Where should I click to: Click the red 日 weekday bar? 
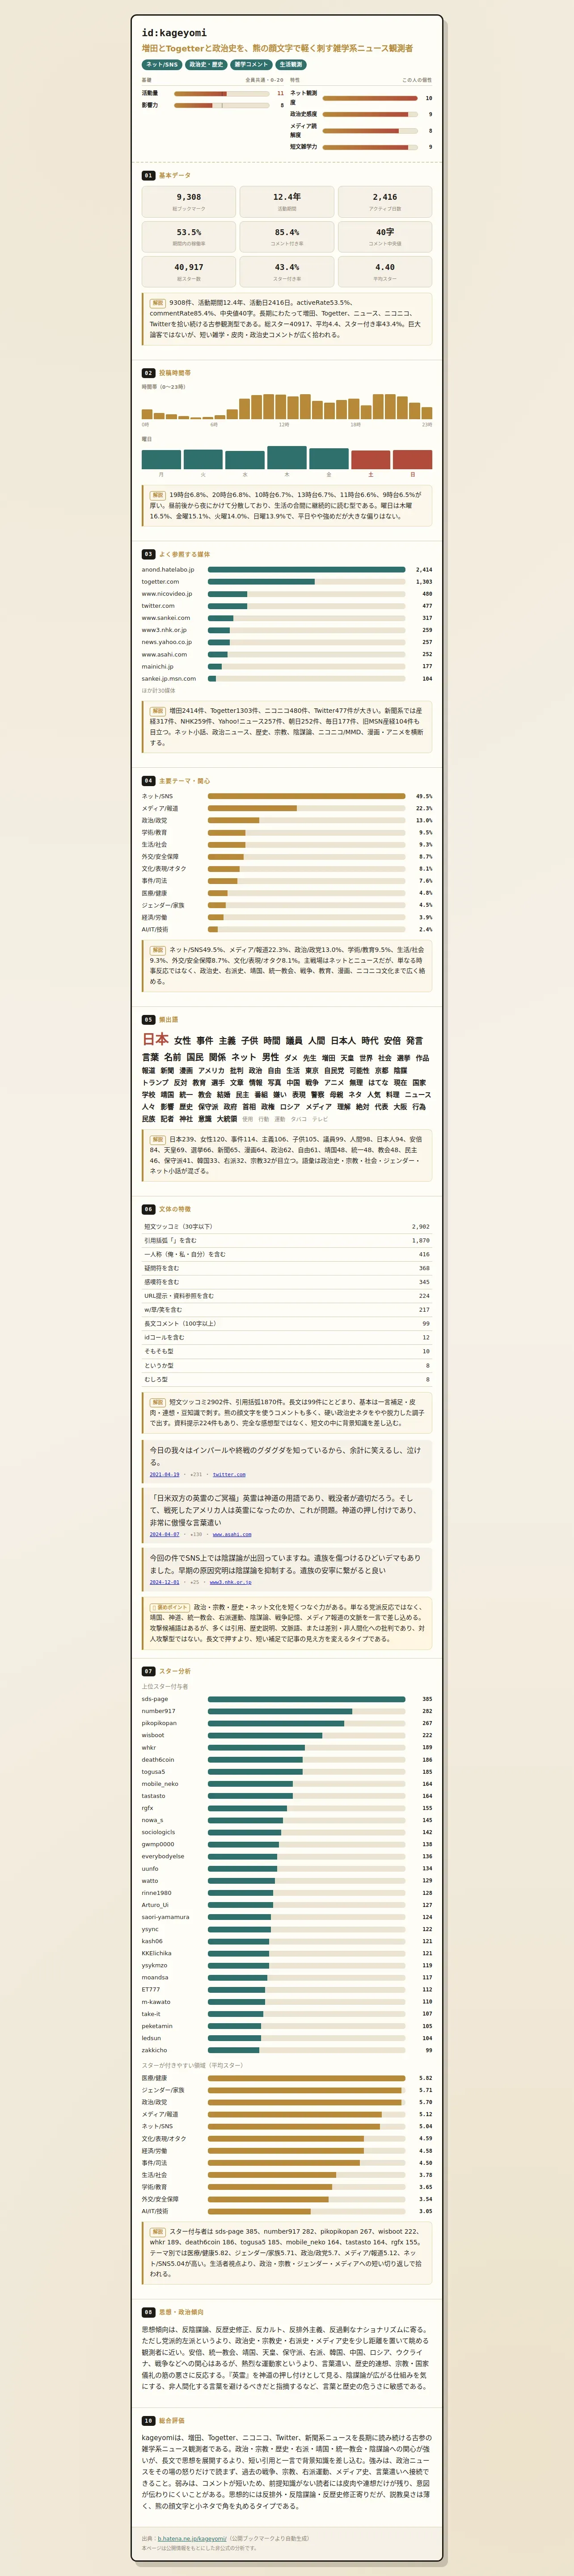[413, 460]
